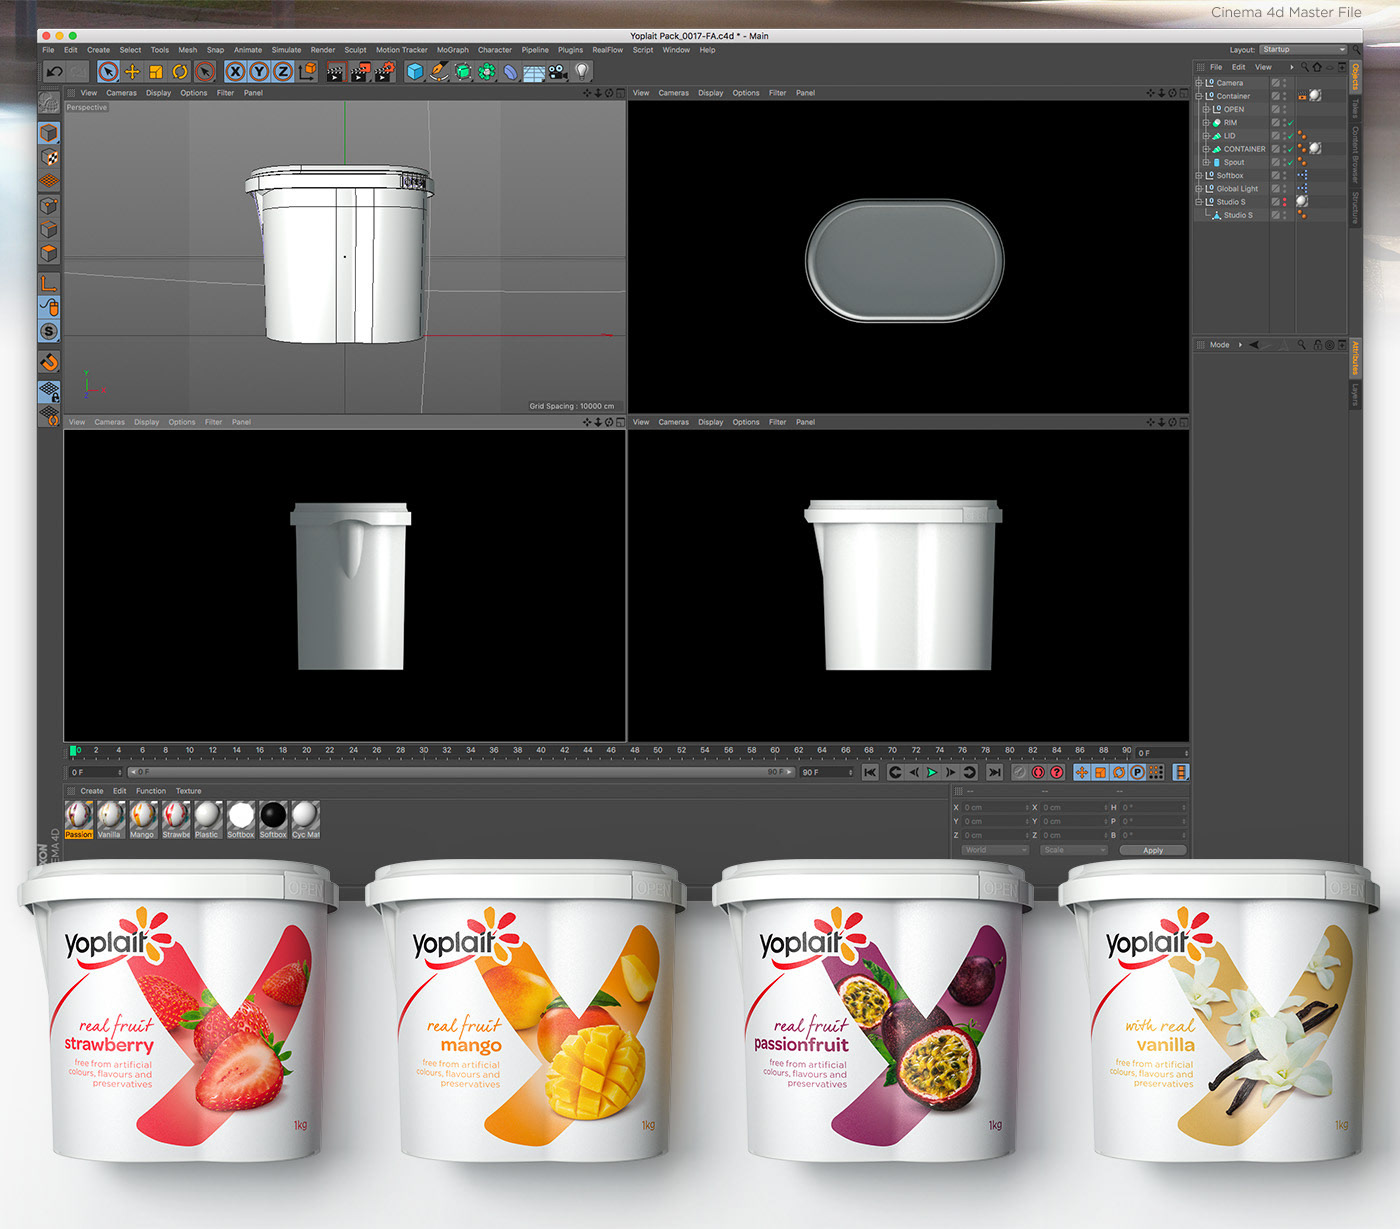Click frame 40 on timeline ruler
This screenshot has height=1229, width=1400.
tap(541, 750)
